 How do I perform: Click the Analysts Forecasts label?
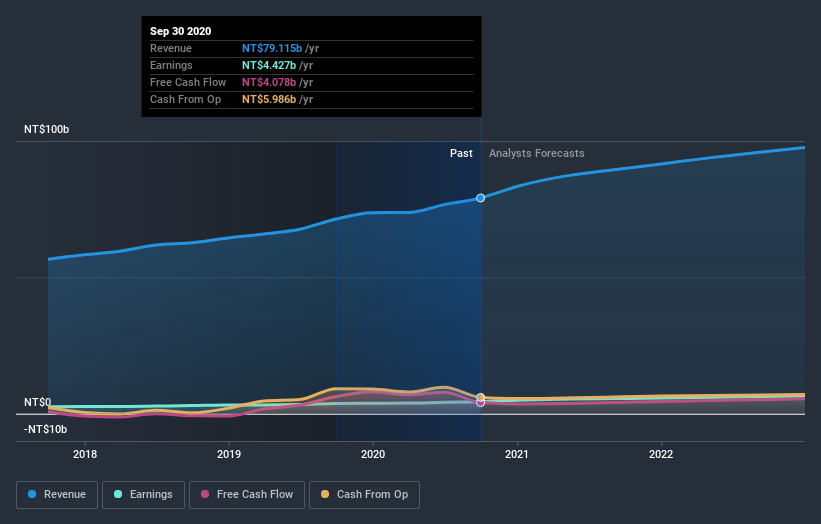[x=537, y=153]
